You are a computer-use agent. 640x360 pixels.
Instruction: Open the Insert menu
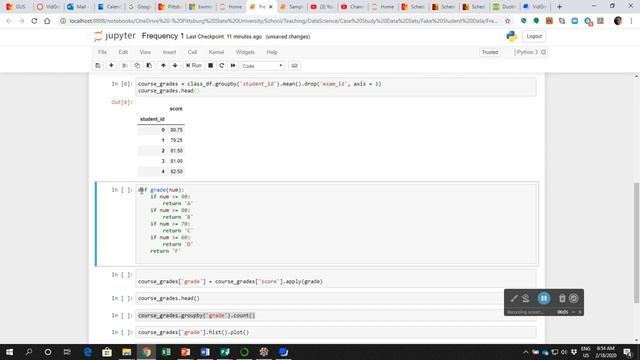[x=169, y=52]
